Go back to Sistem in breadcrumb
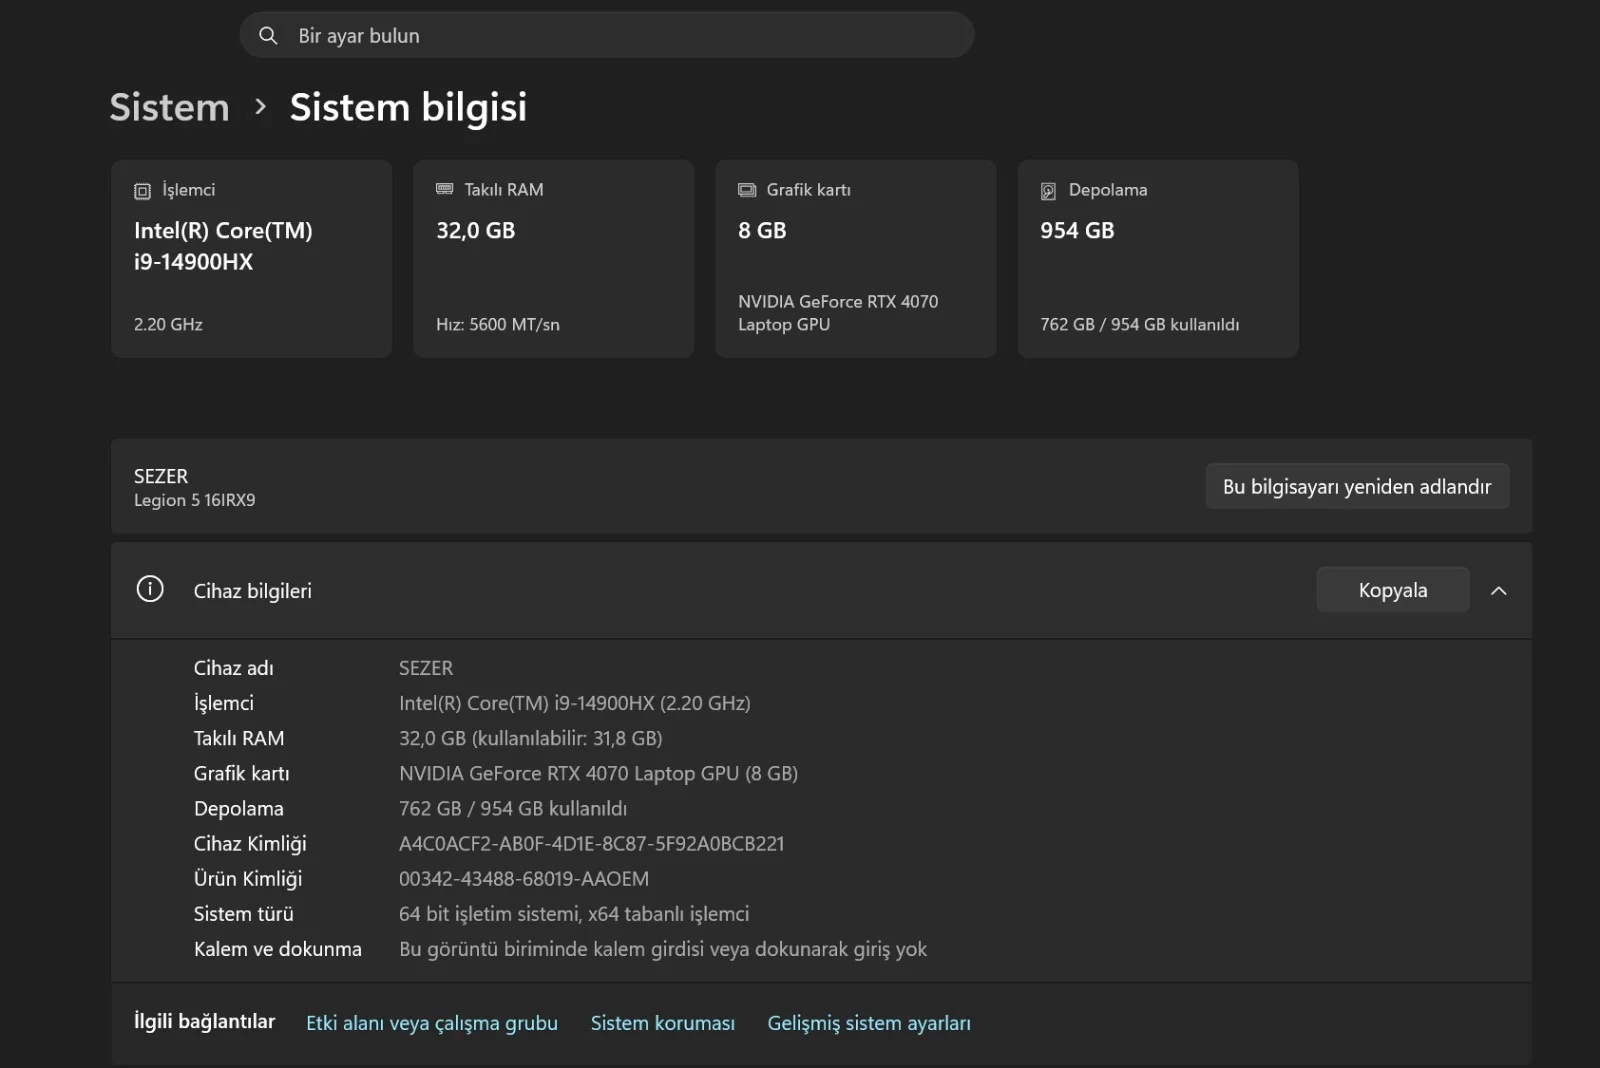The image size is (1600, 1068). (x=169, y=107)
